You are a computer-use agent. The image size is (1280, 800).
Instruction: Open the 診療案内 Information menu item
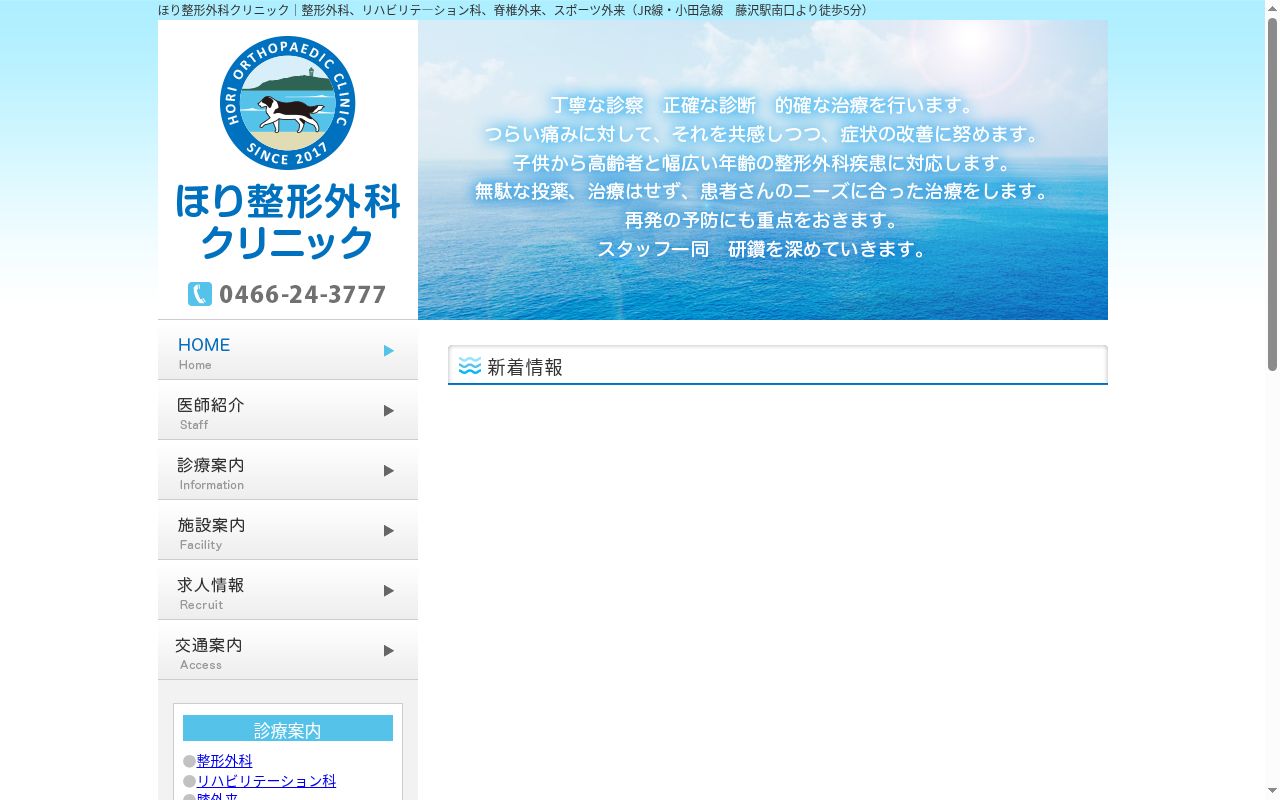coord(288,470)
